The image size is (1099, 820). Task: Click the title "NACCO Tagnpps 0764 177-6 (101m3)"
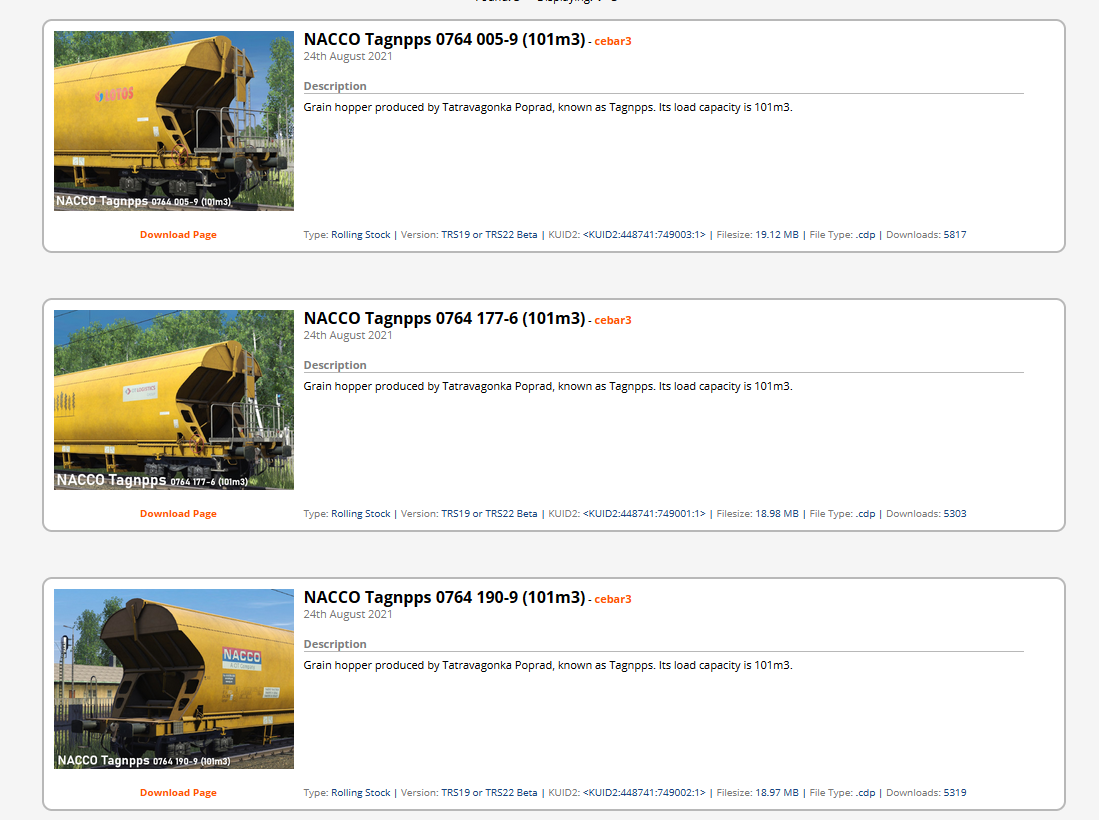pos(444,318)
